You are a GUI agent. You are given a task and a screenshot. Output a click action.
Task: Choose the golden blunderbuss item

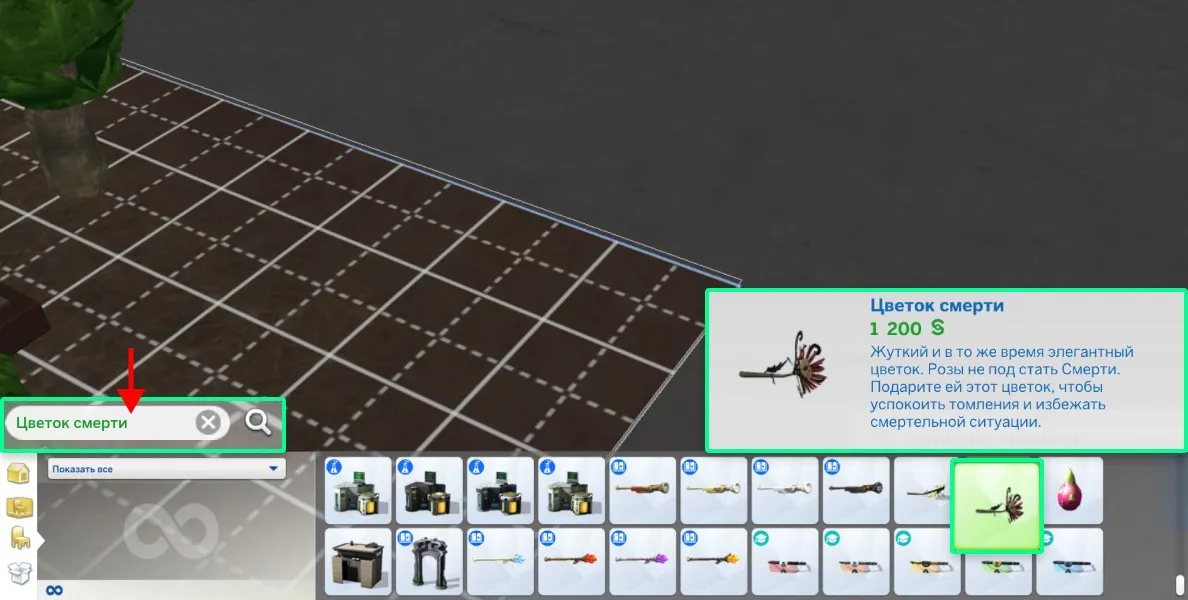714,491
